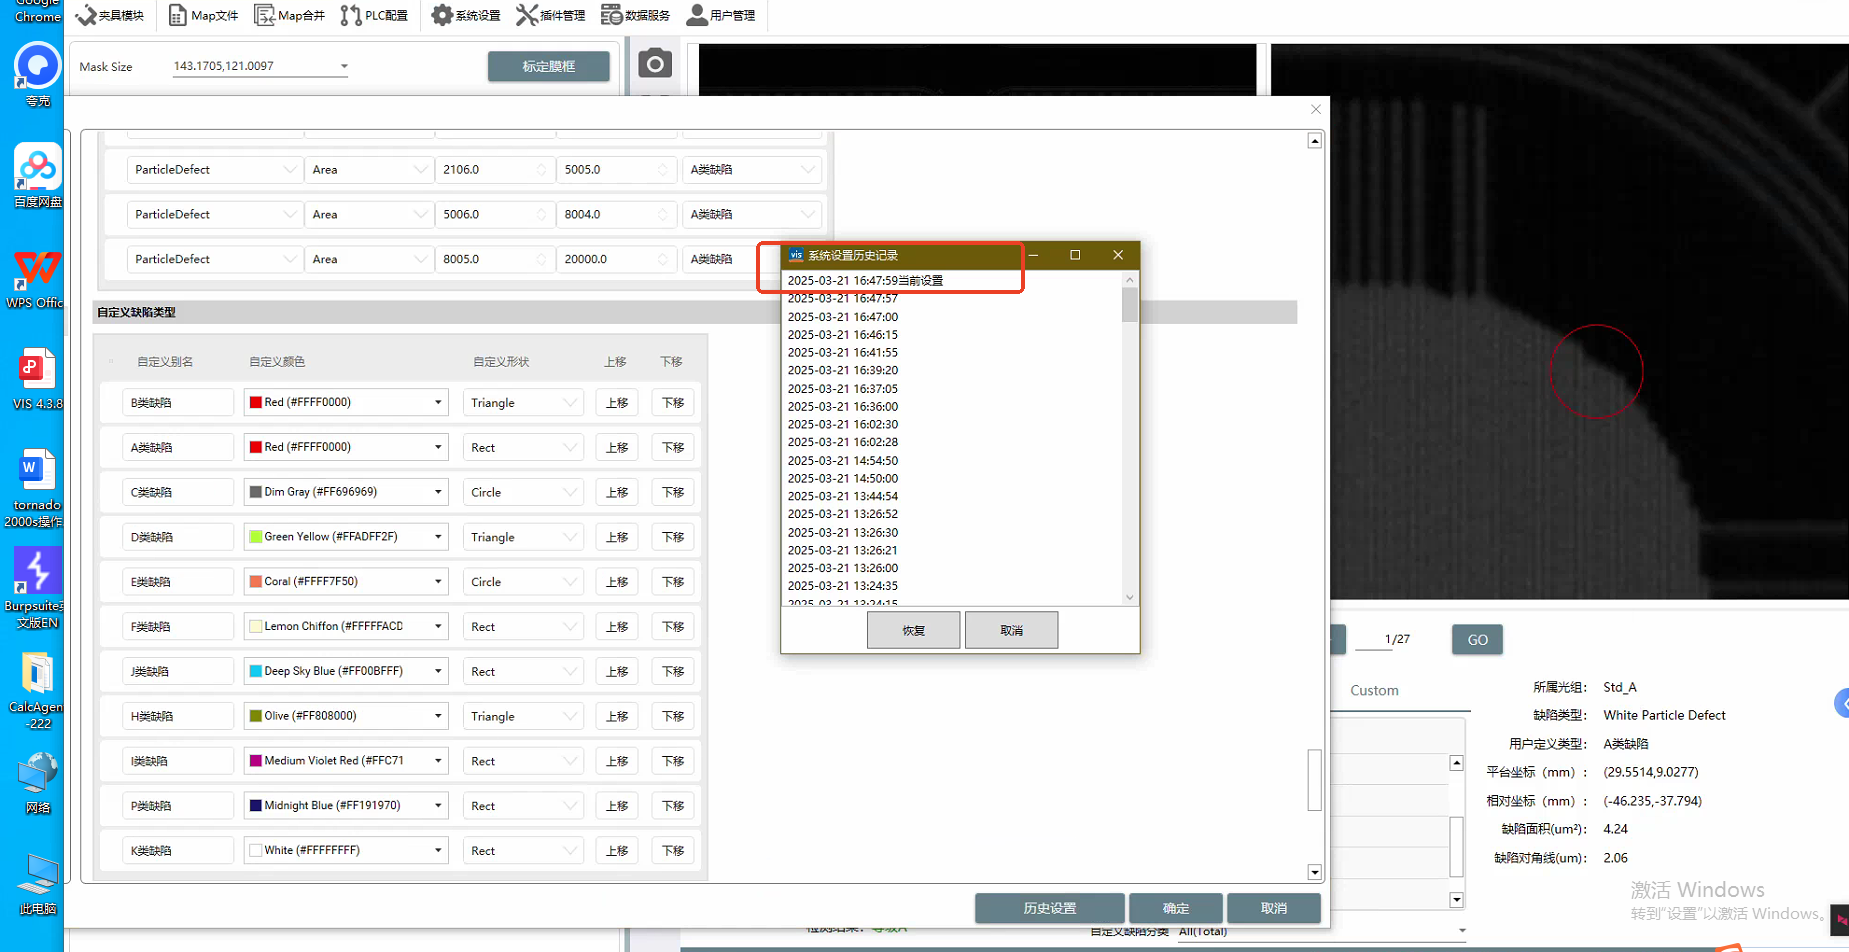The image size is (1849, 952).
Task: Open the 此电脑 desktop icon
Action: coord(37,884)
